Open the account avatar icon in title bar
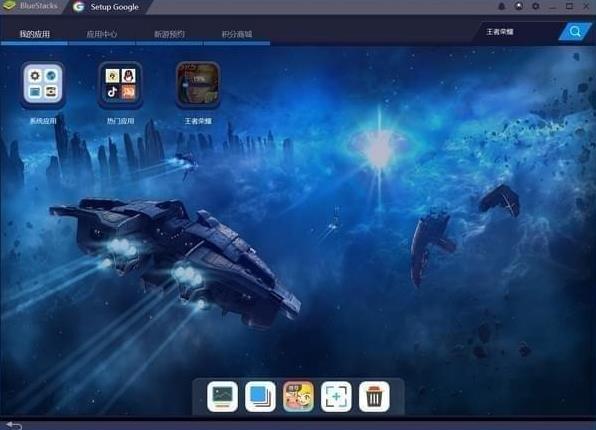596x430 pixels. [x=518, y=6]
